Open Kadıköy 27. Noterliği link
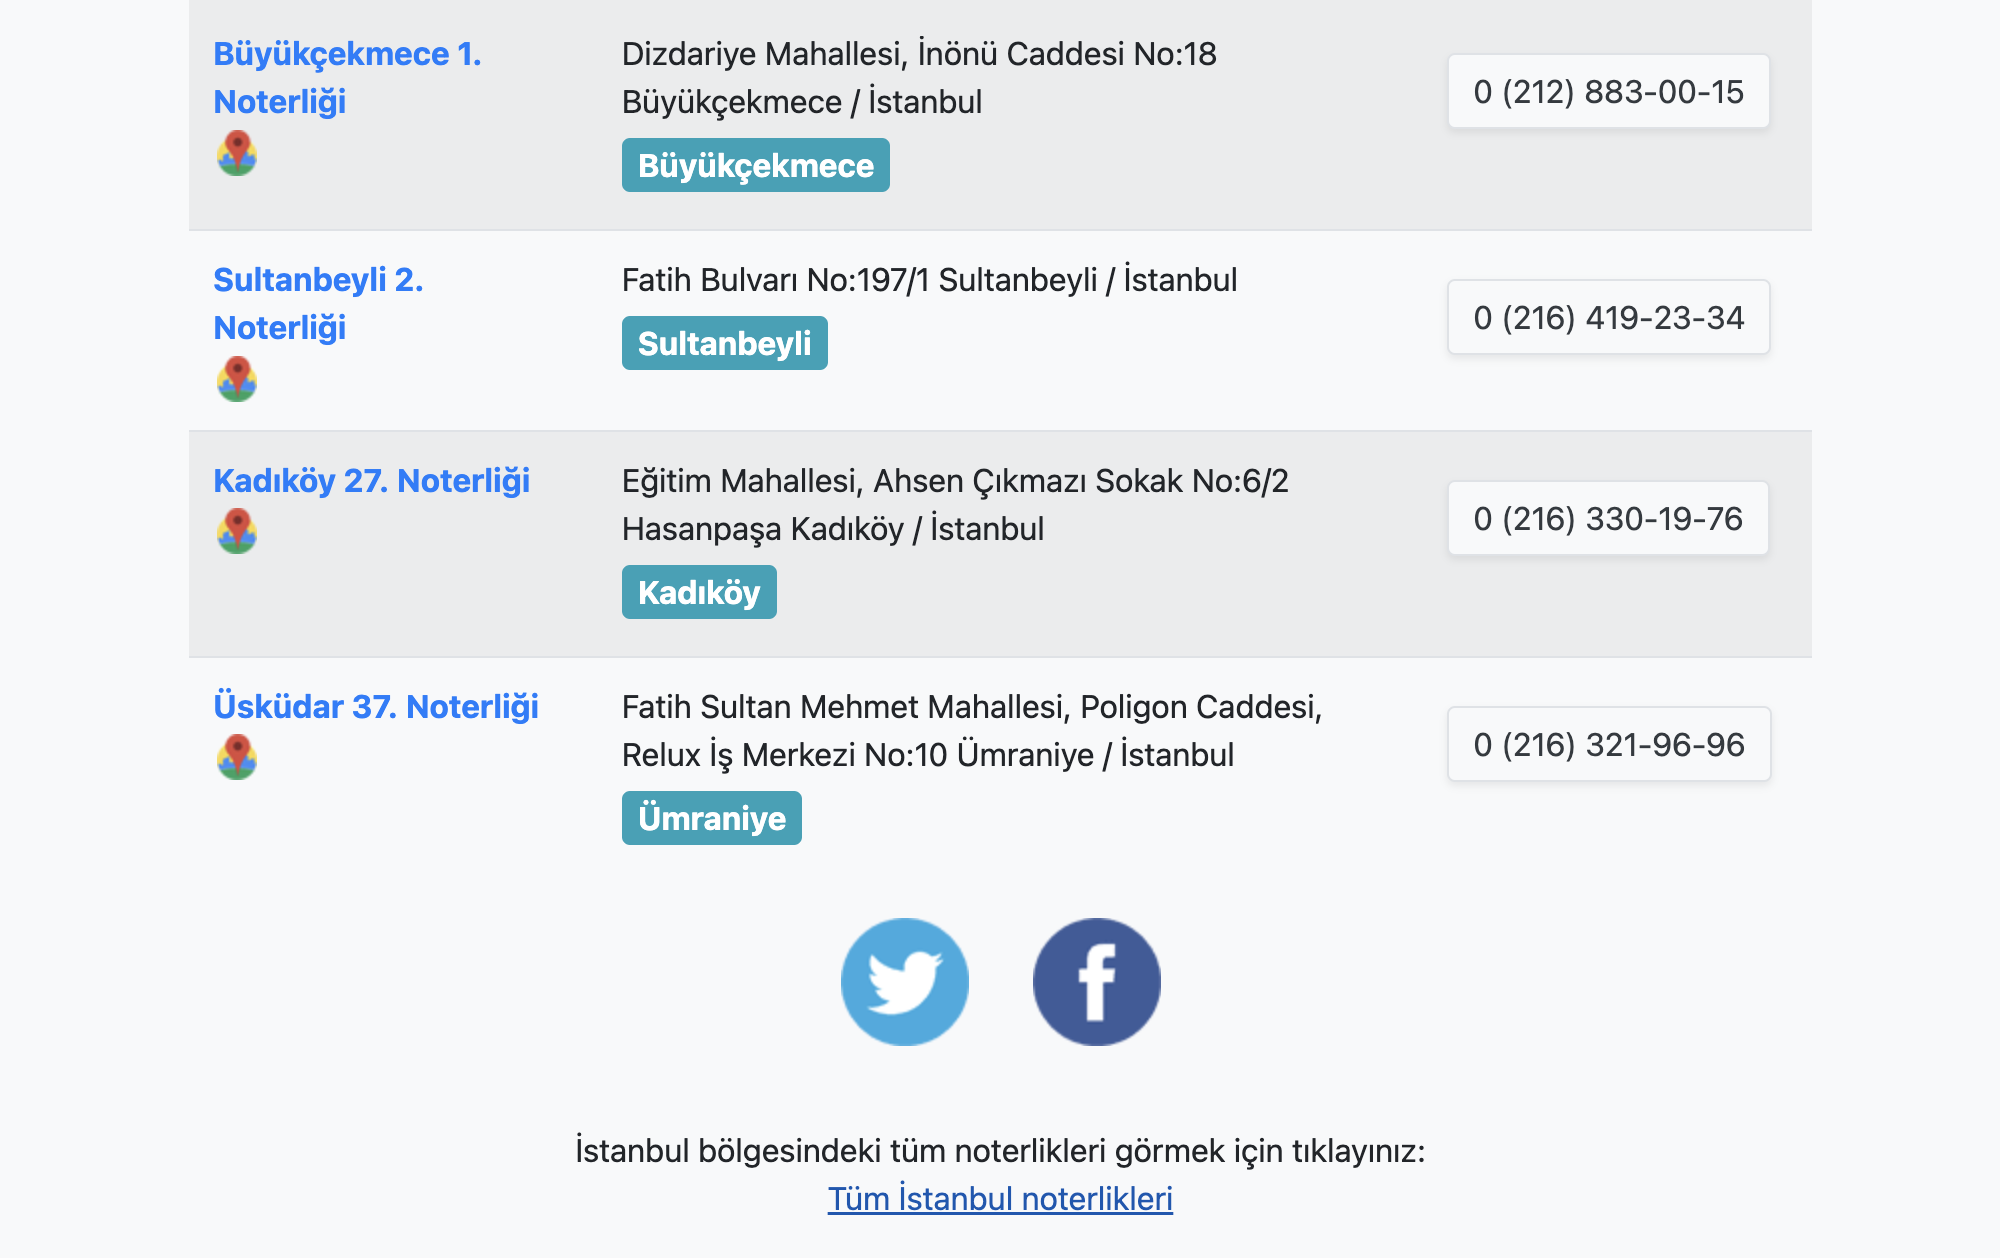 372,481
